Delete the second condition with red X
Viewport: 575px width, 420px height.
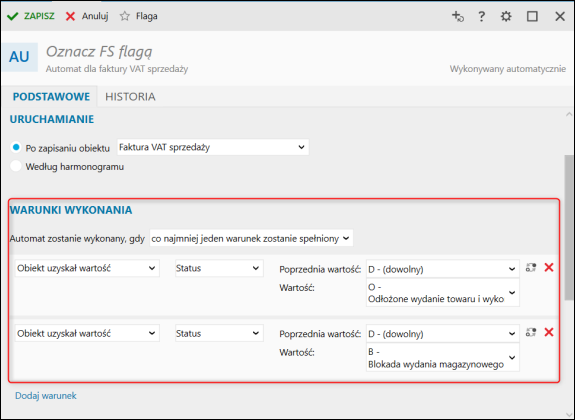(549, 332)
